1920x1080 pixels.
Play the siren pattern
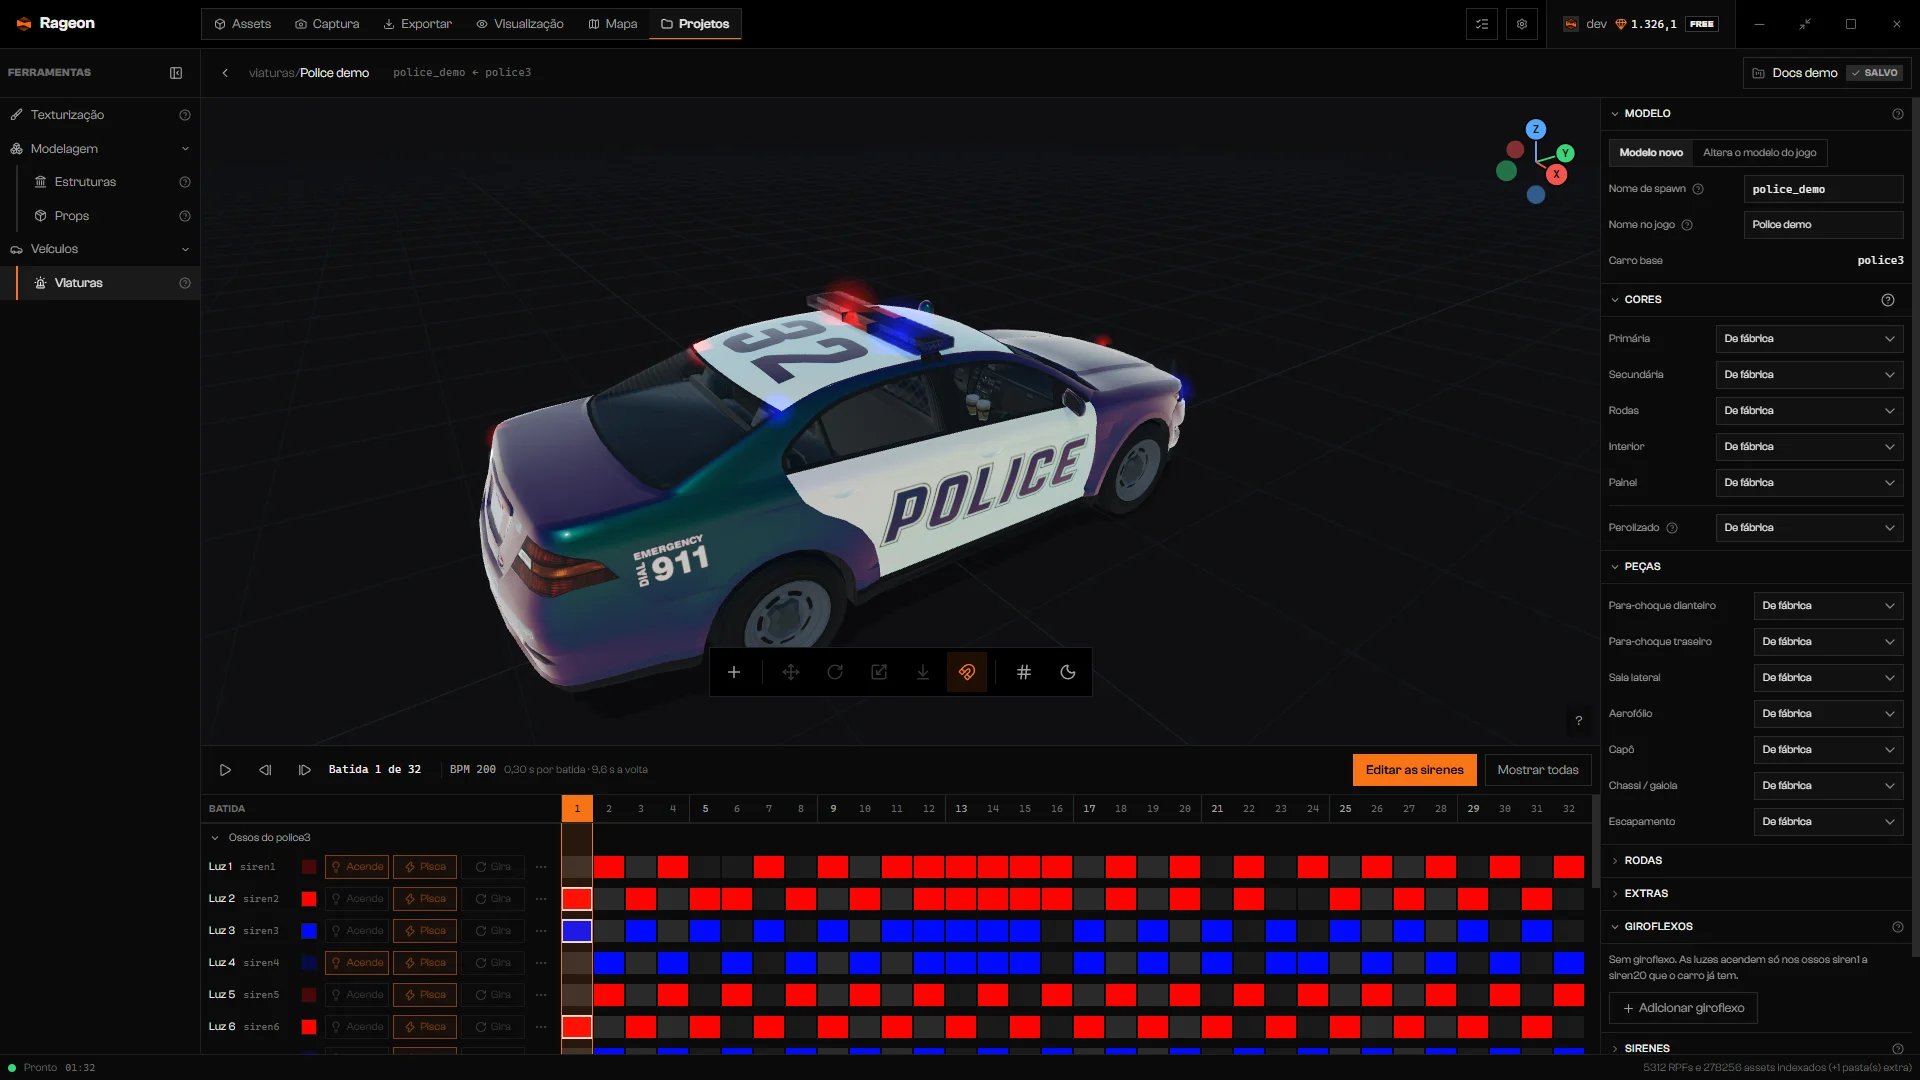(225, 770)
